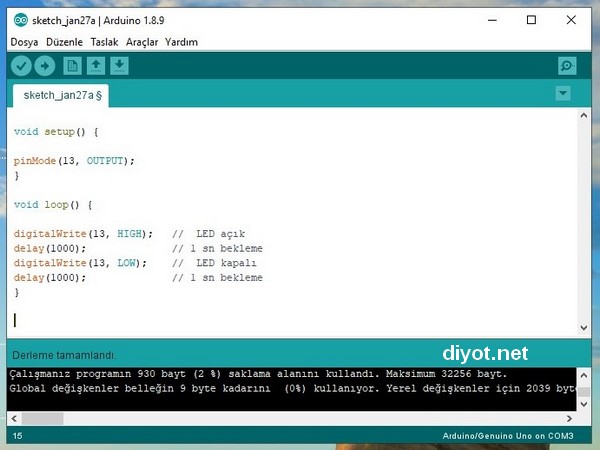Image resolution: width=600 pixels, height=450 pixels.
Task: Click 'Arduino/Genuino Uno on COM3' status text
Action: 508,436
